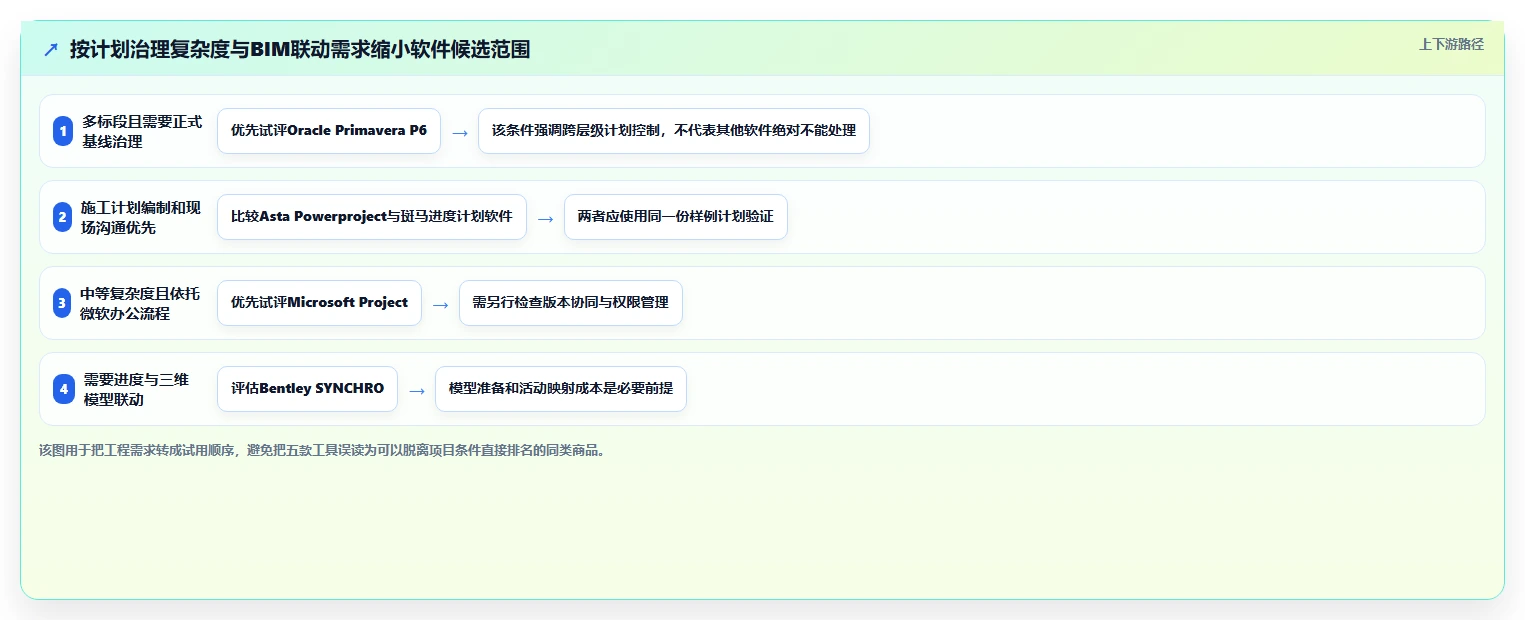Click 多标段且需要正式基线治理 condition text
The image size is (1525, 620).
(142, 131)
